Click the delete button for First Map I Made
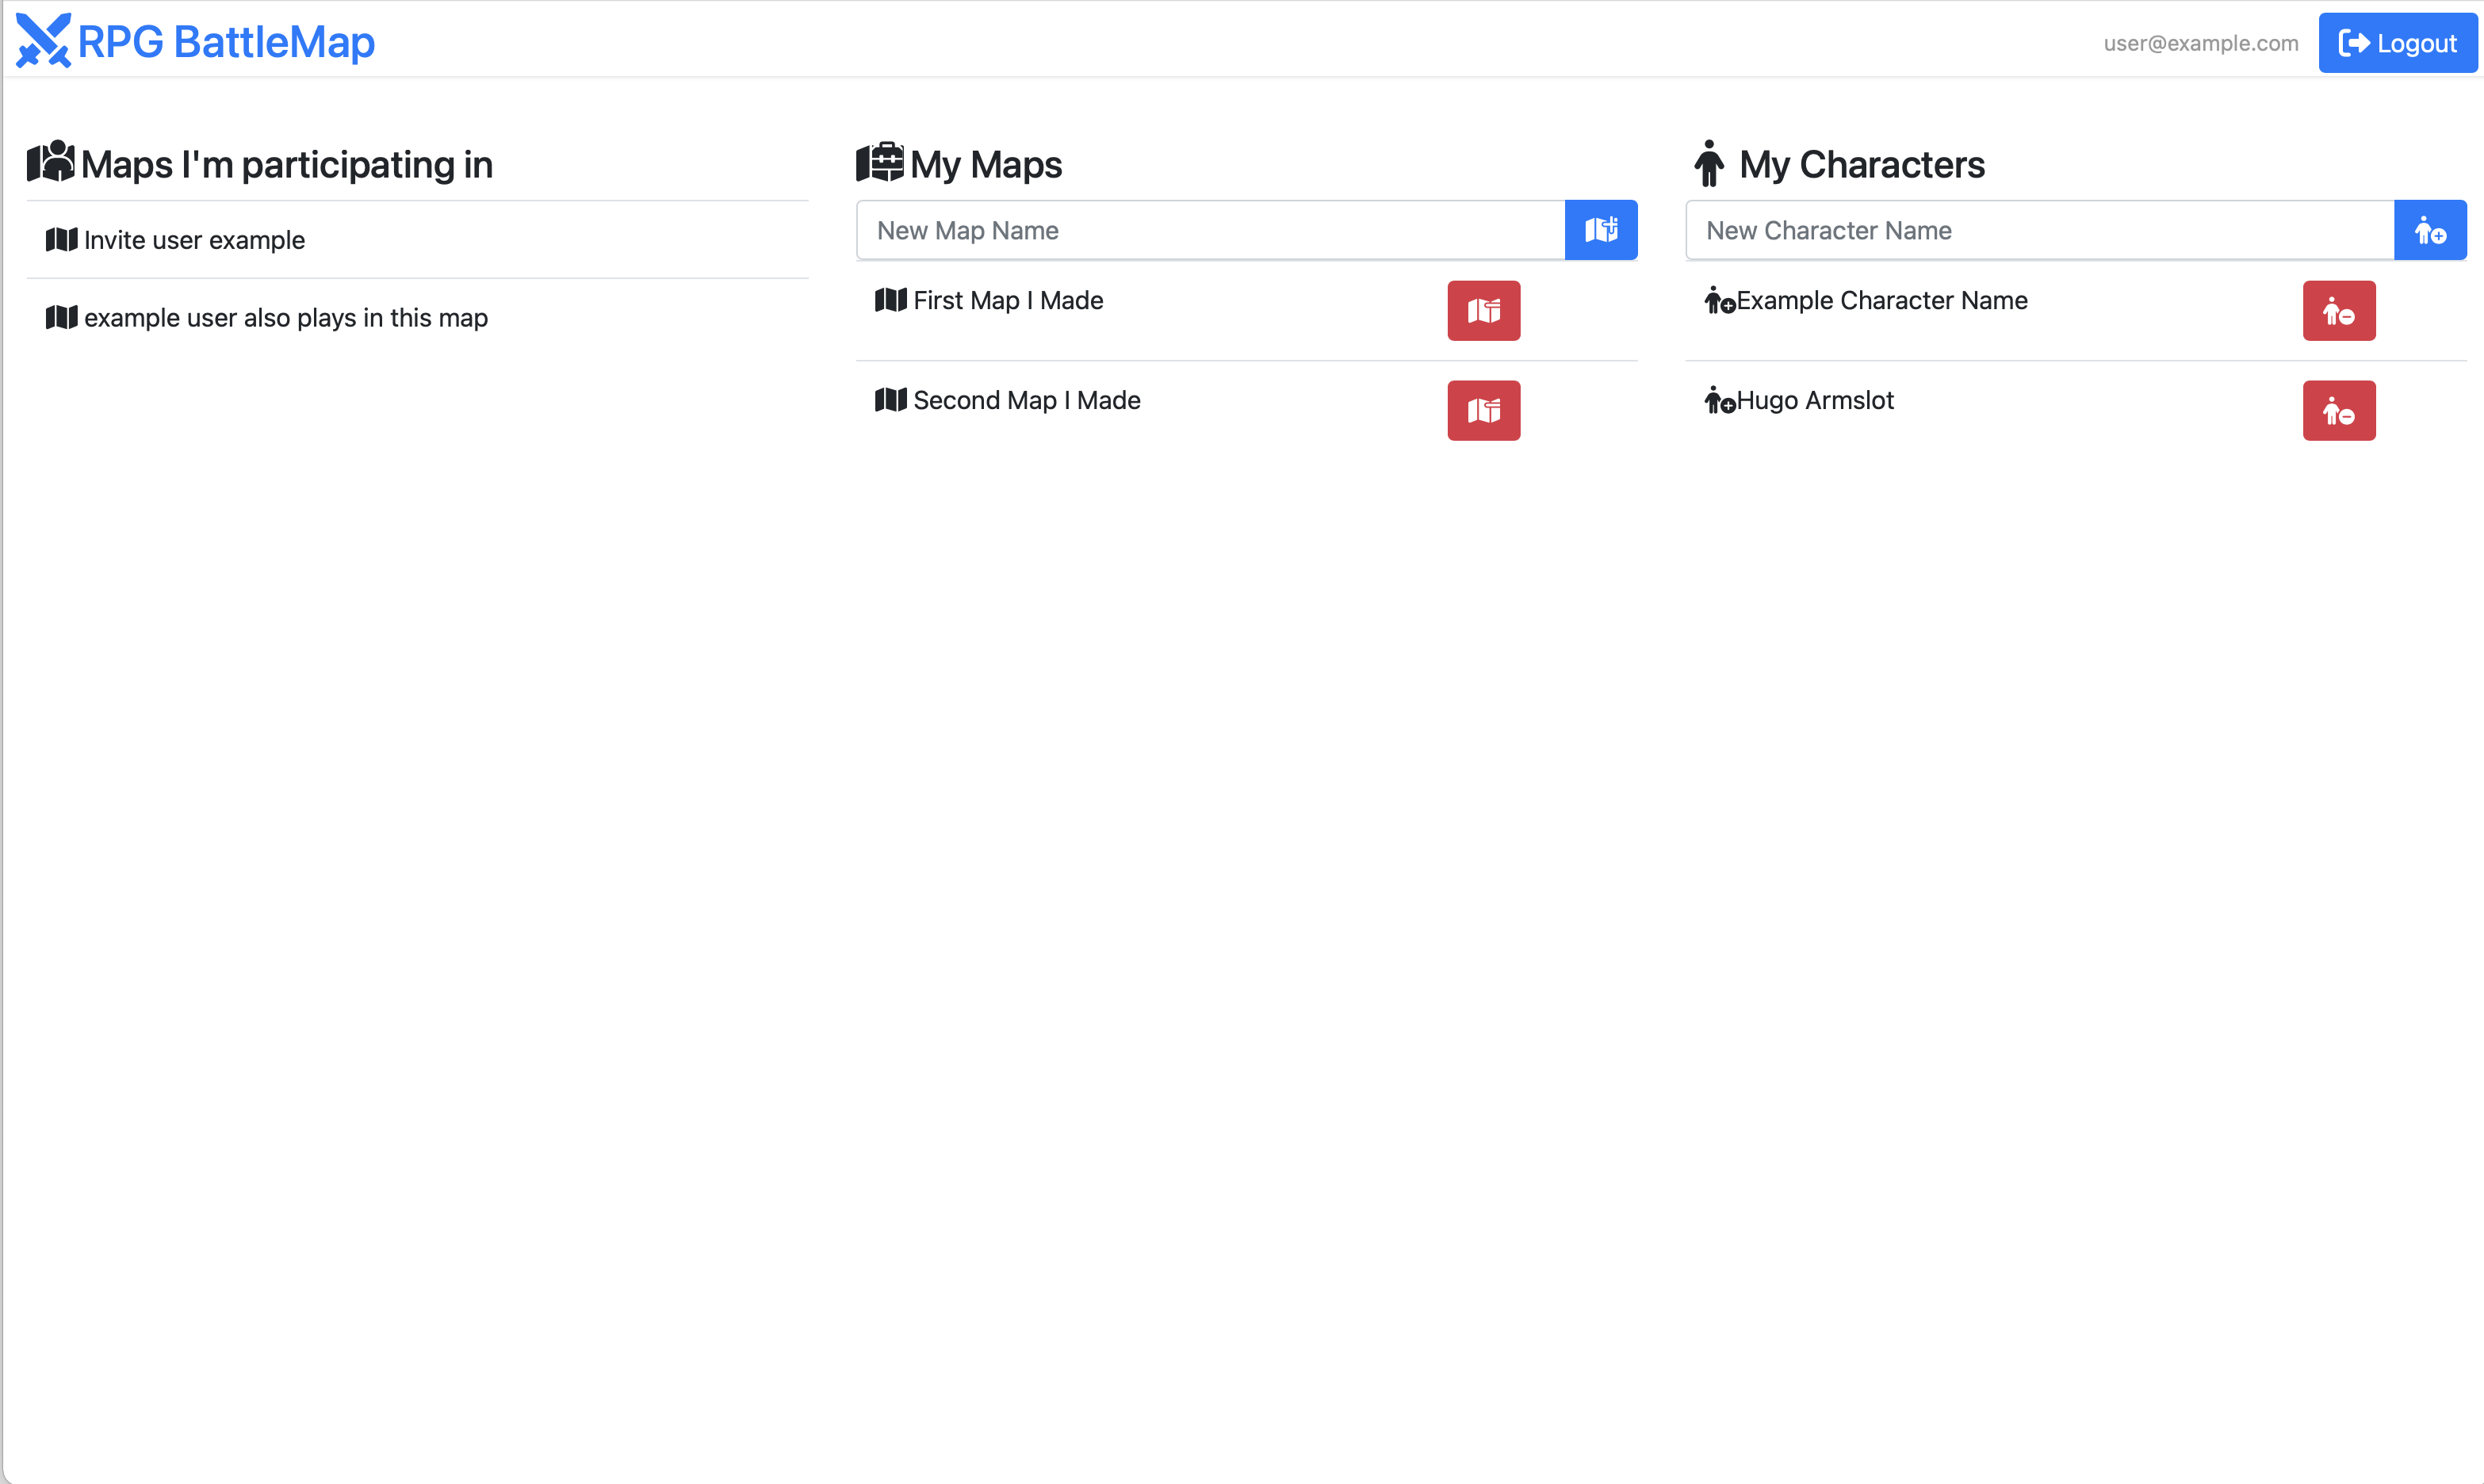The image size is (2484, 1484). point(1483,310)
